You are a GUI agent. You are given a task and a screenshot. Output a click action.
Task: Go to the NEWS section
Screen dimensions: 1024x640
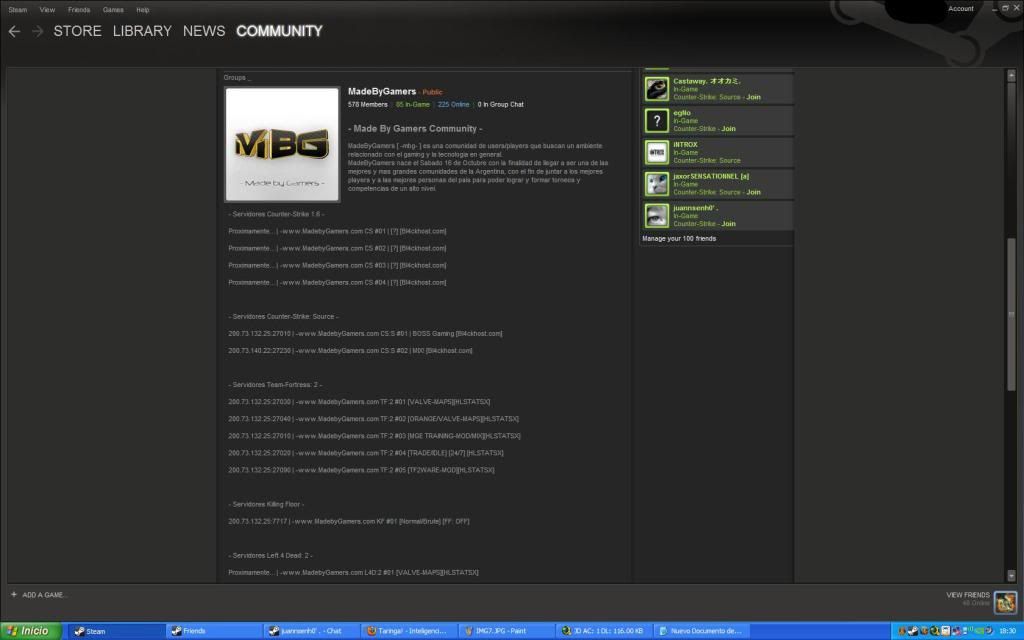204,31
